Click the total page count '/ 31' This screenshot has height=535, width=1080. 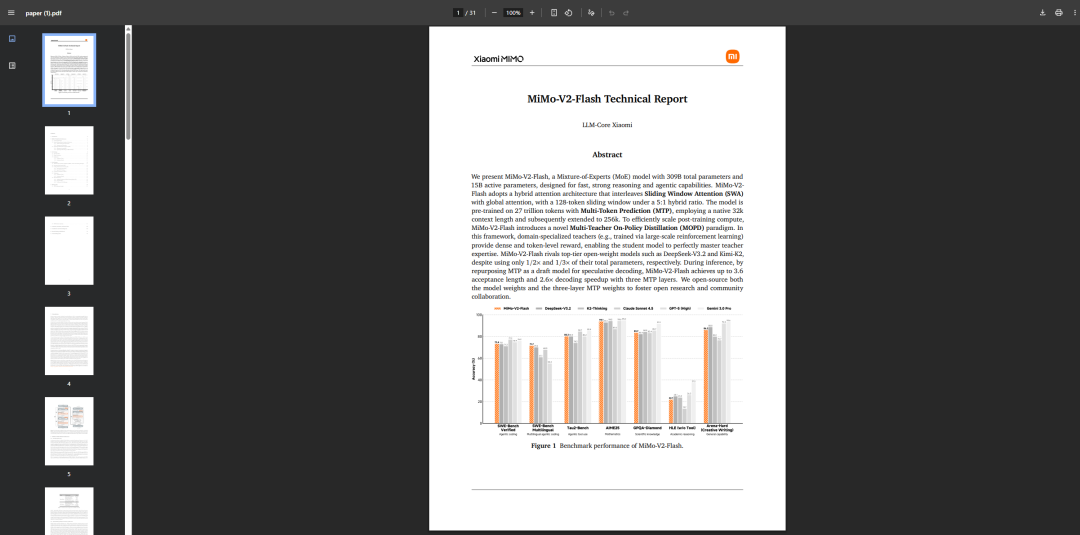point(472,12)
